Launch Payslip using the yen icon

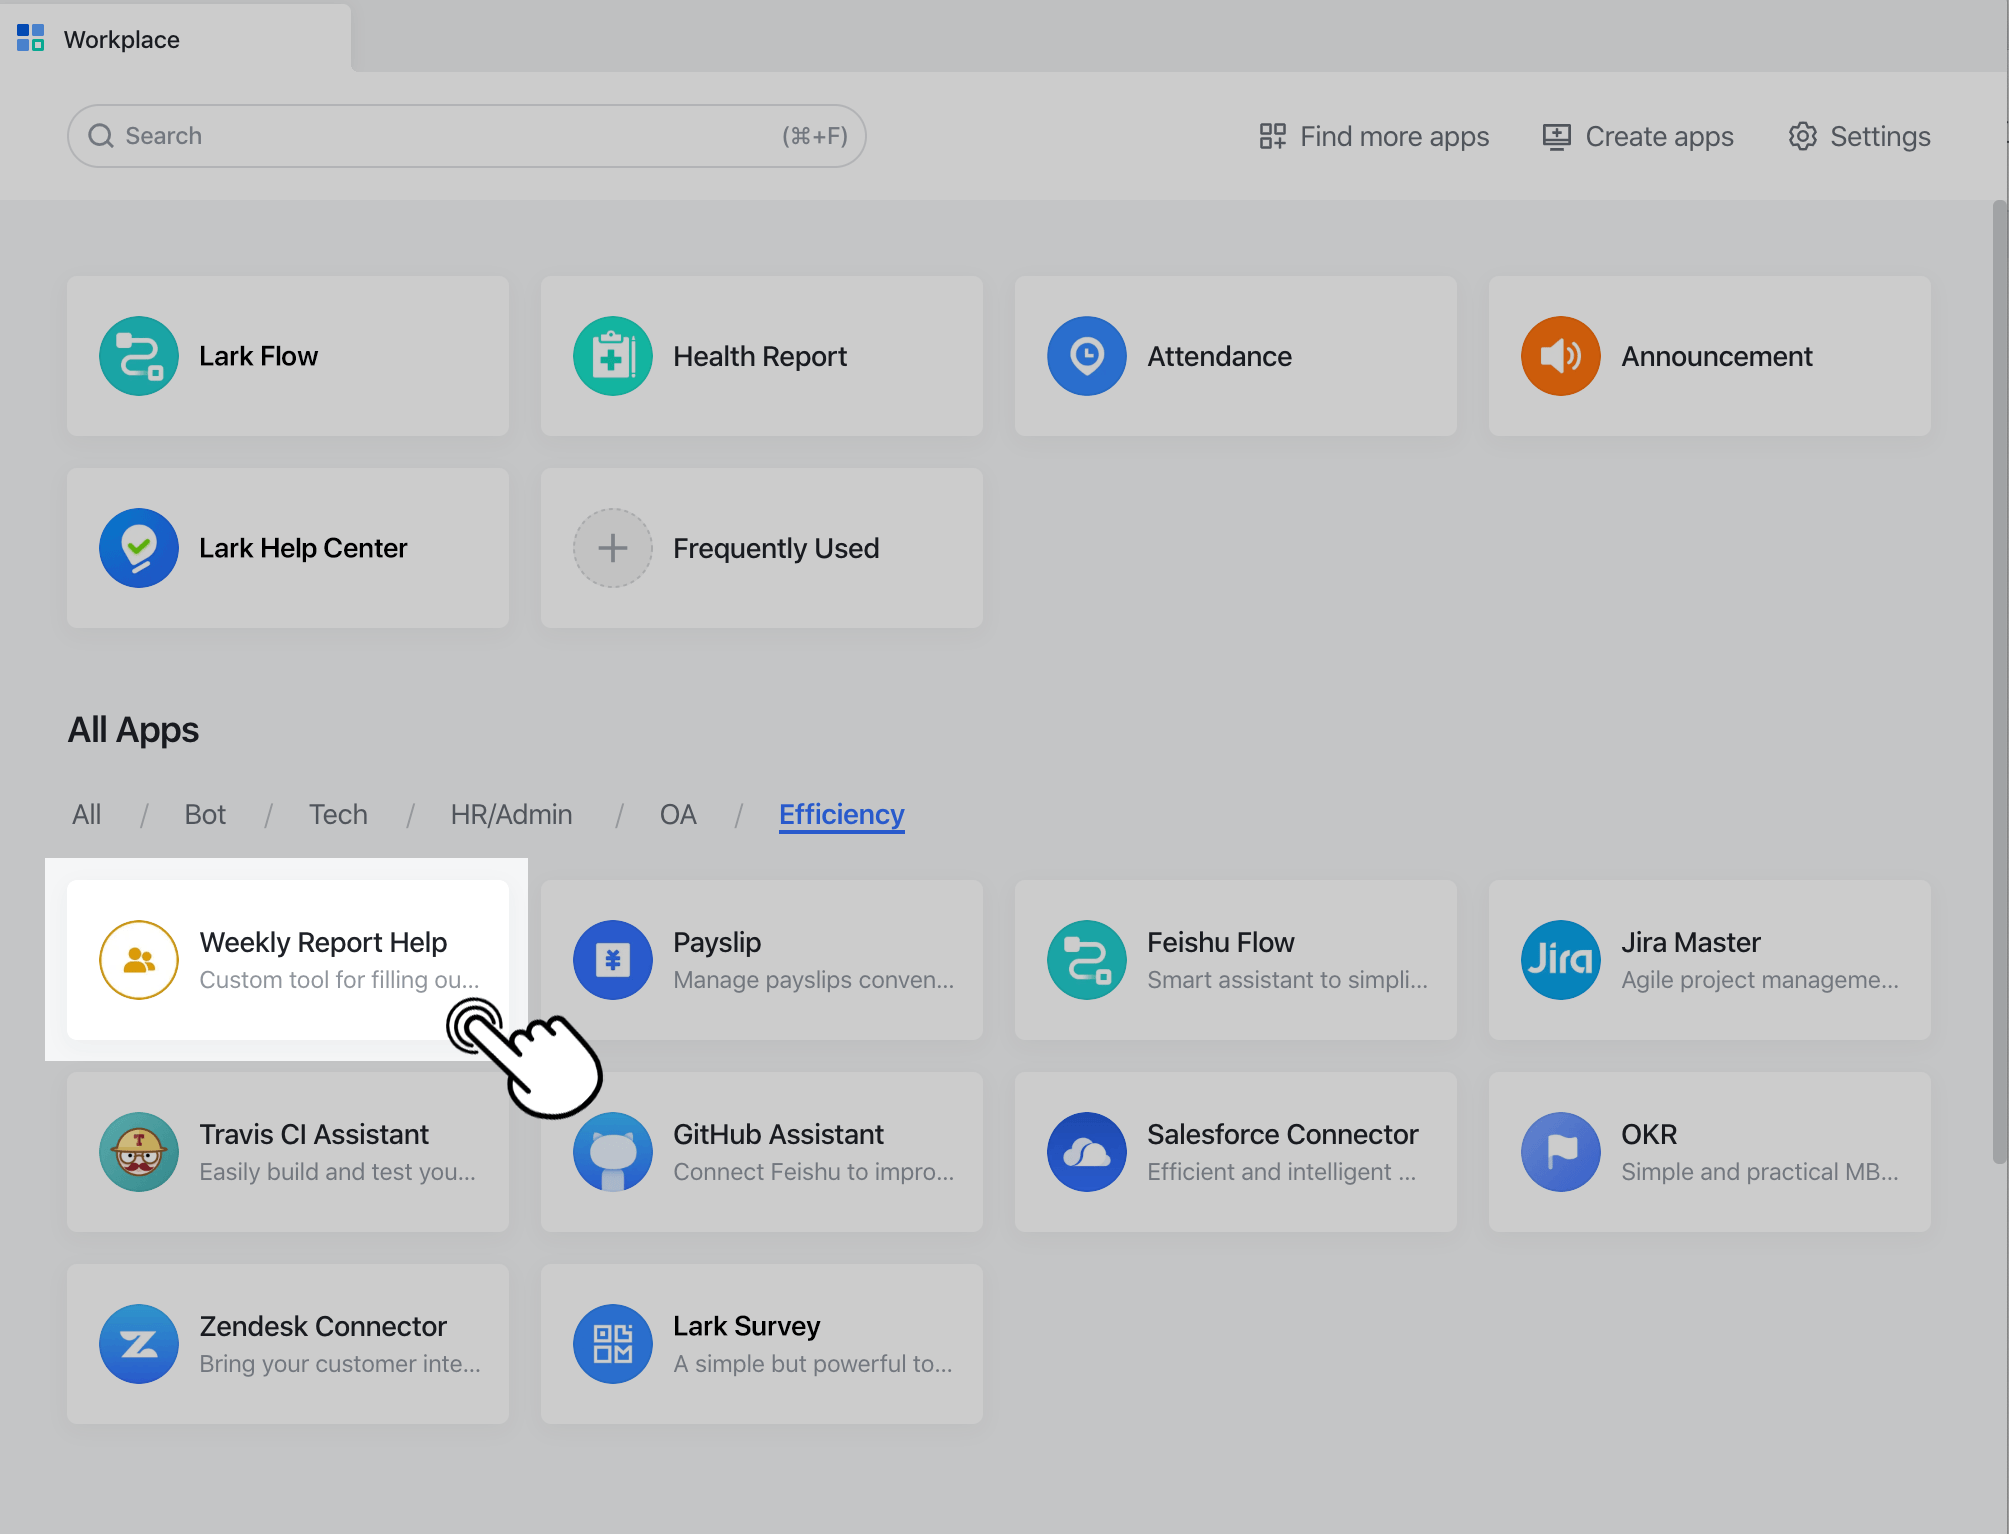click(613, 959)
